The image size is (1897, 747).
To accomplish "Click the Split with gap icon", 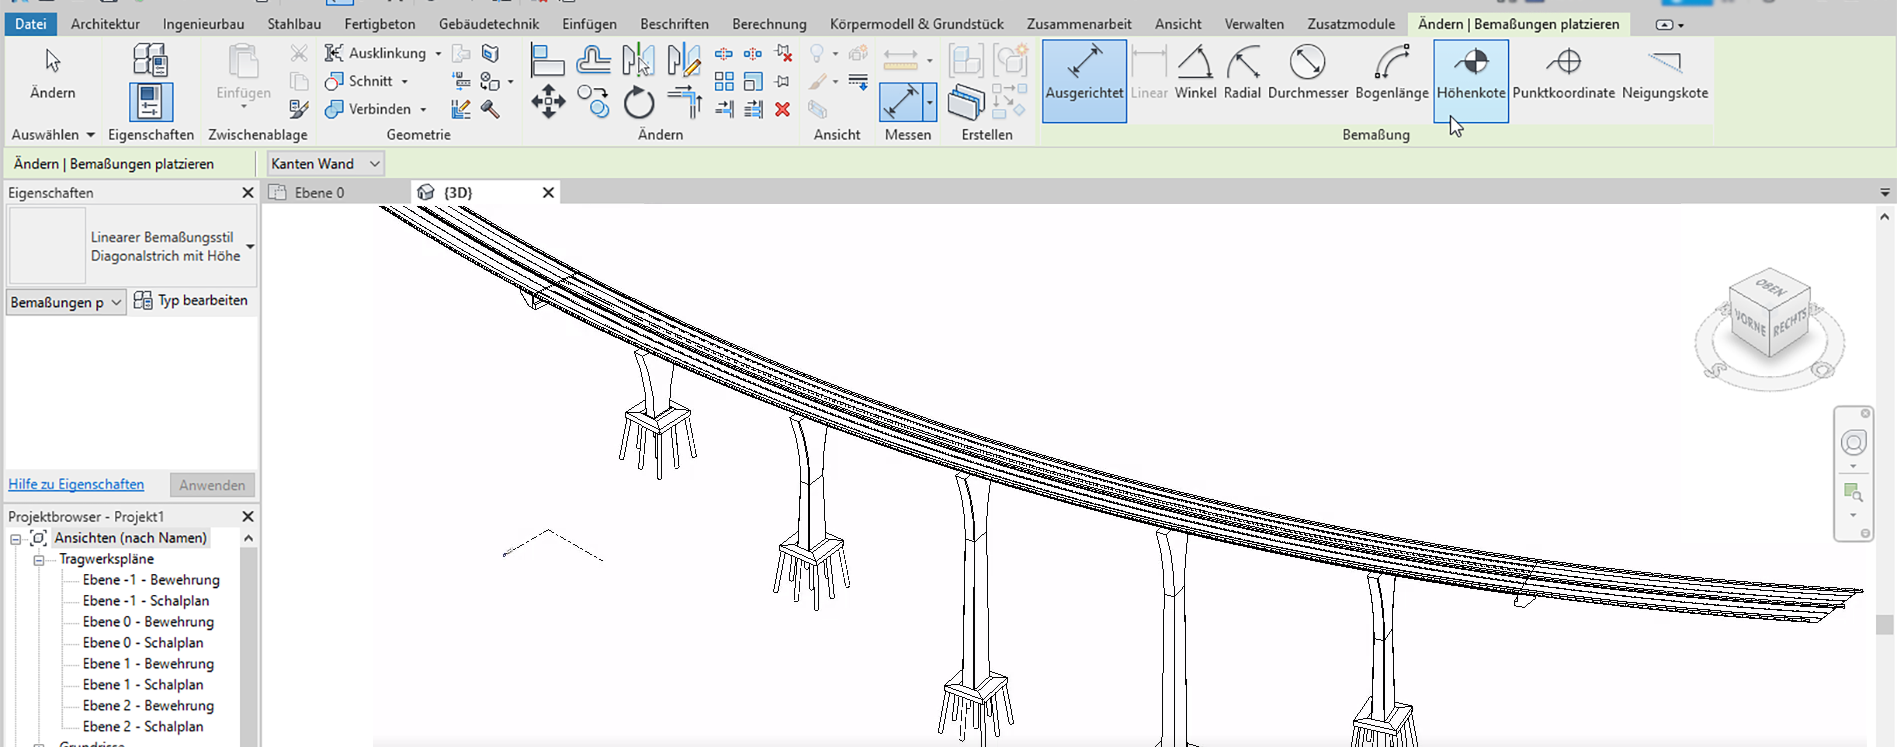I will point(753,53).
